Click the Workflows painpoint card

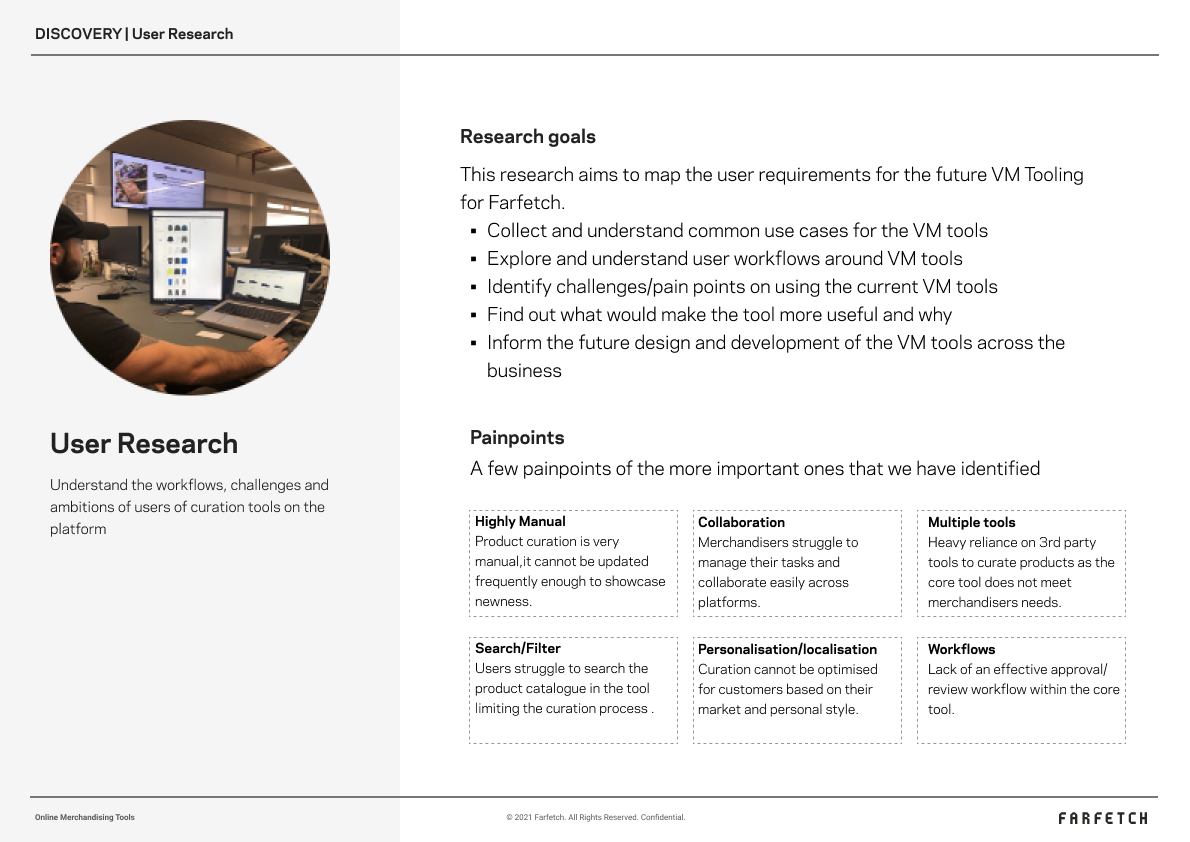click(x=1021, y=690)
